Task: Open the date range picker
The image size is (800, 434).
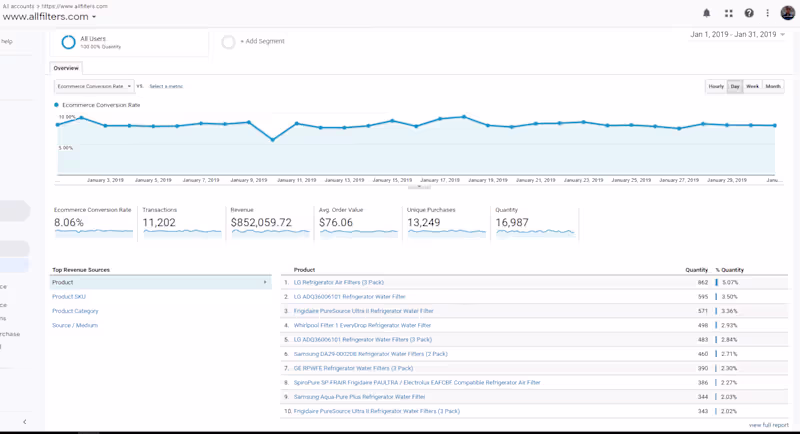Action: pos(738,35)
